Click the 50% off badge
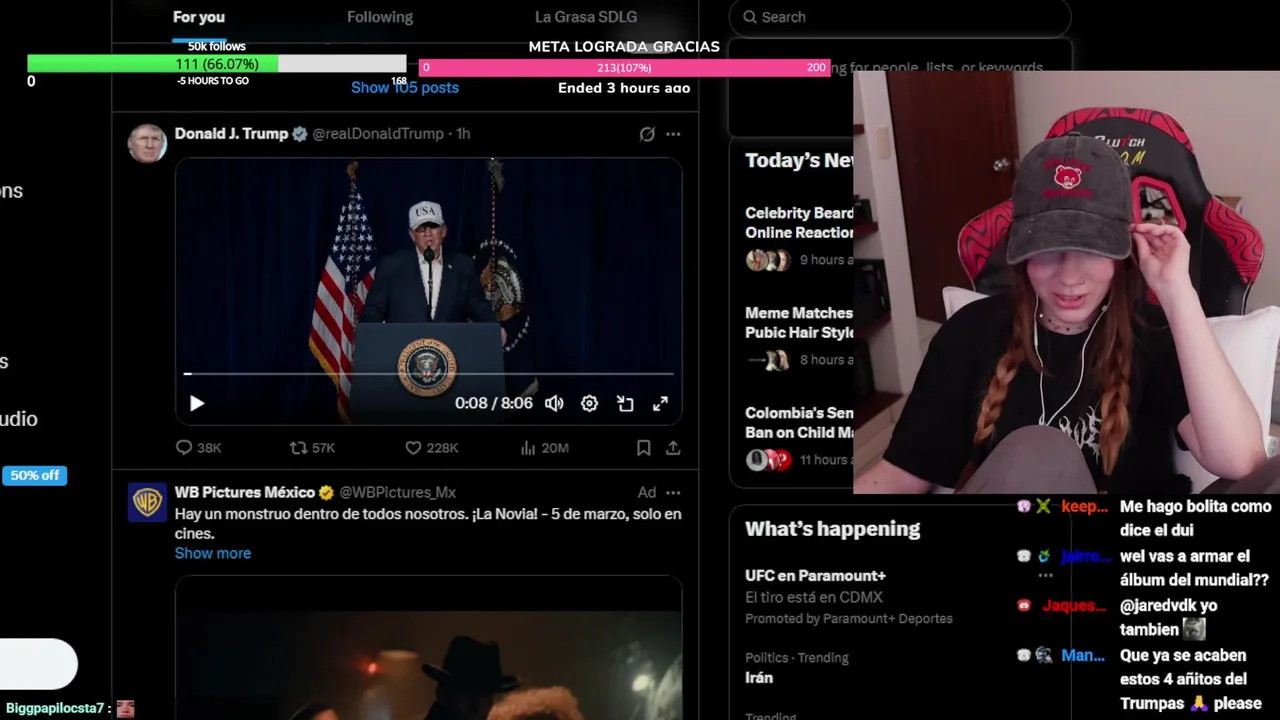The image size is (1280, 720). [x=35, y=476]
